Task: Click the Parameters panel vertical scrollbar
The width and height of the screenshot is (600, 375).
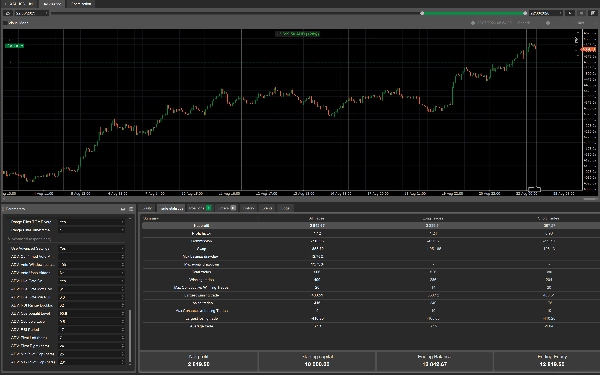Action: click(130, 336)
